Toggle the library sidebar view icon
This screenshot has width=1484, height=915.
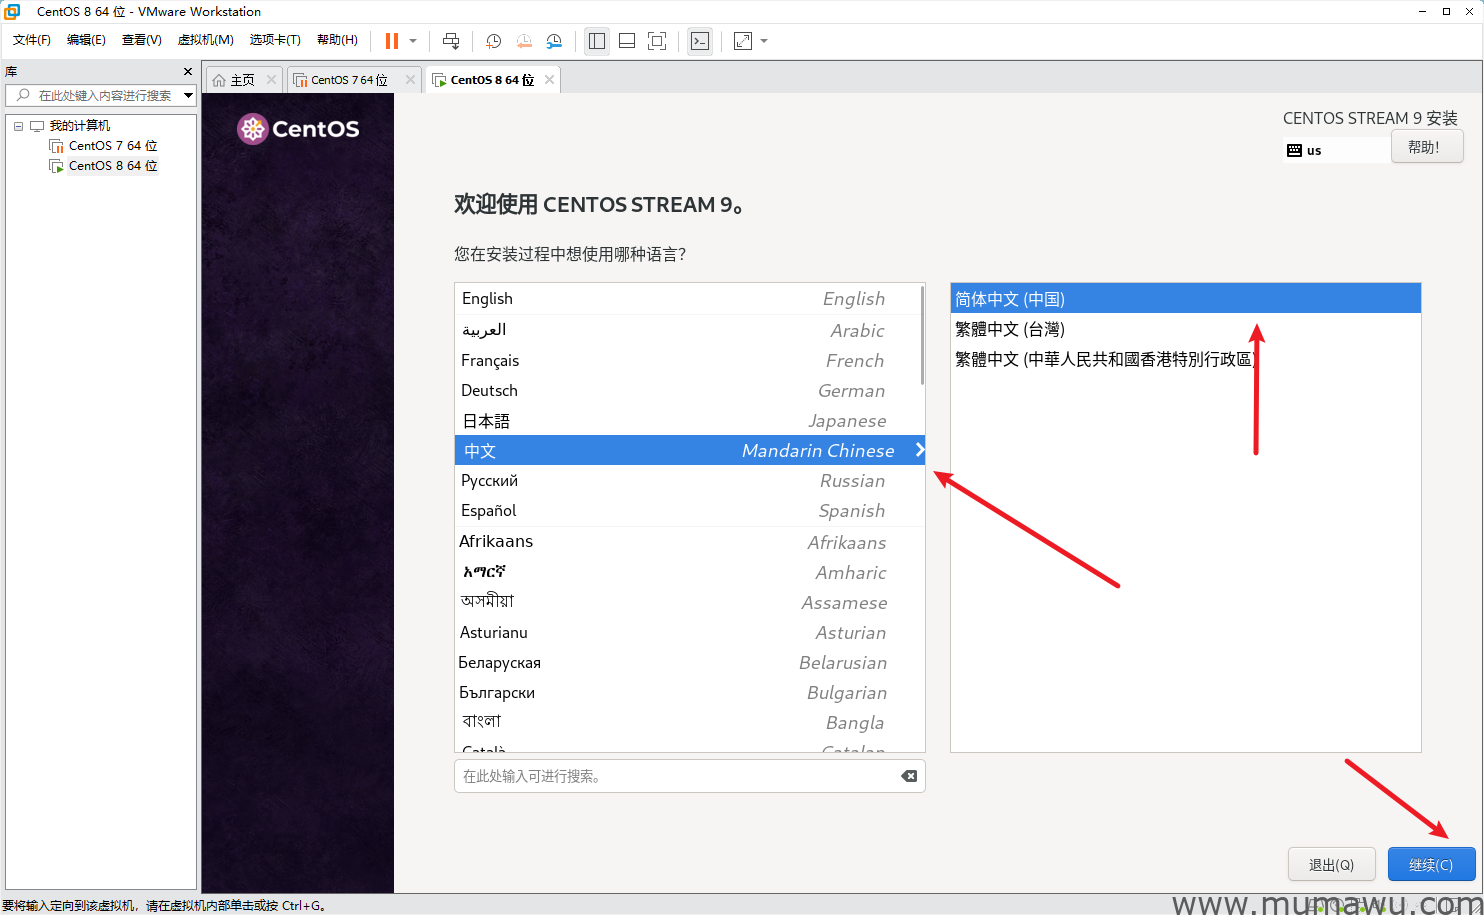click(x=597, y=41)
